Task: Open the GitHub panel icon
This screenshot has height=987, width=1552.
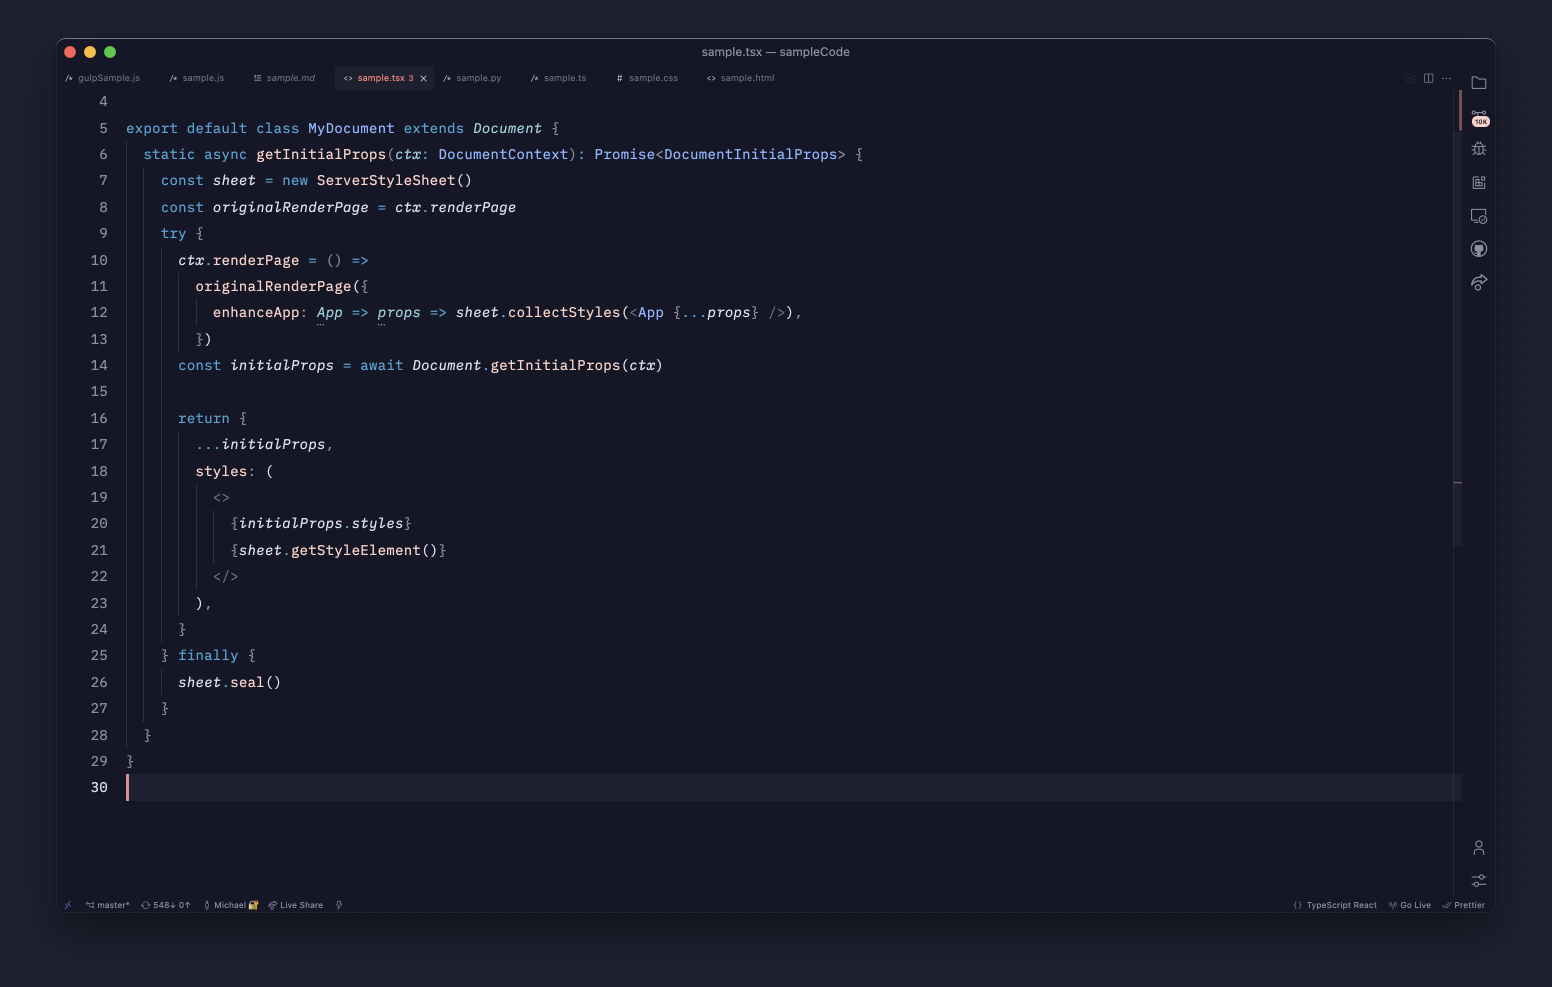Action: pyautogui.click(x=1479, y=249)
